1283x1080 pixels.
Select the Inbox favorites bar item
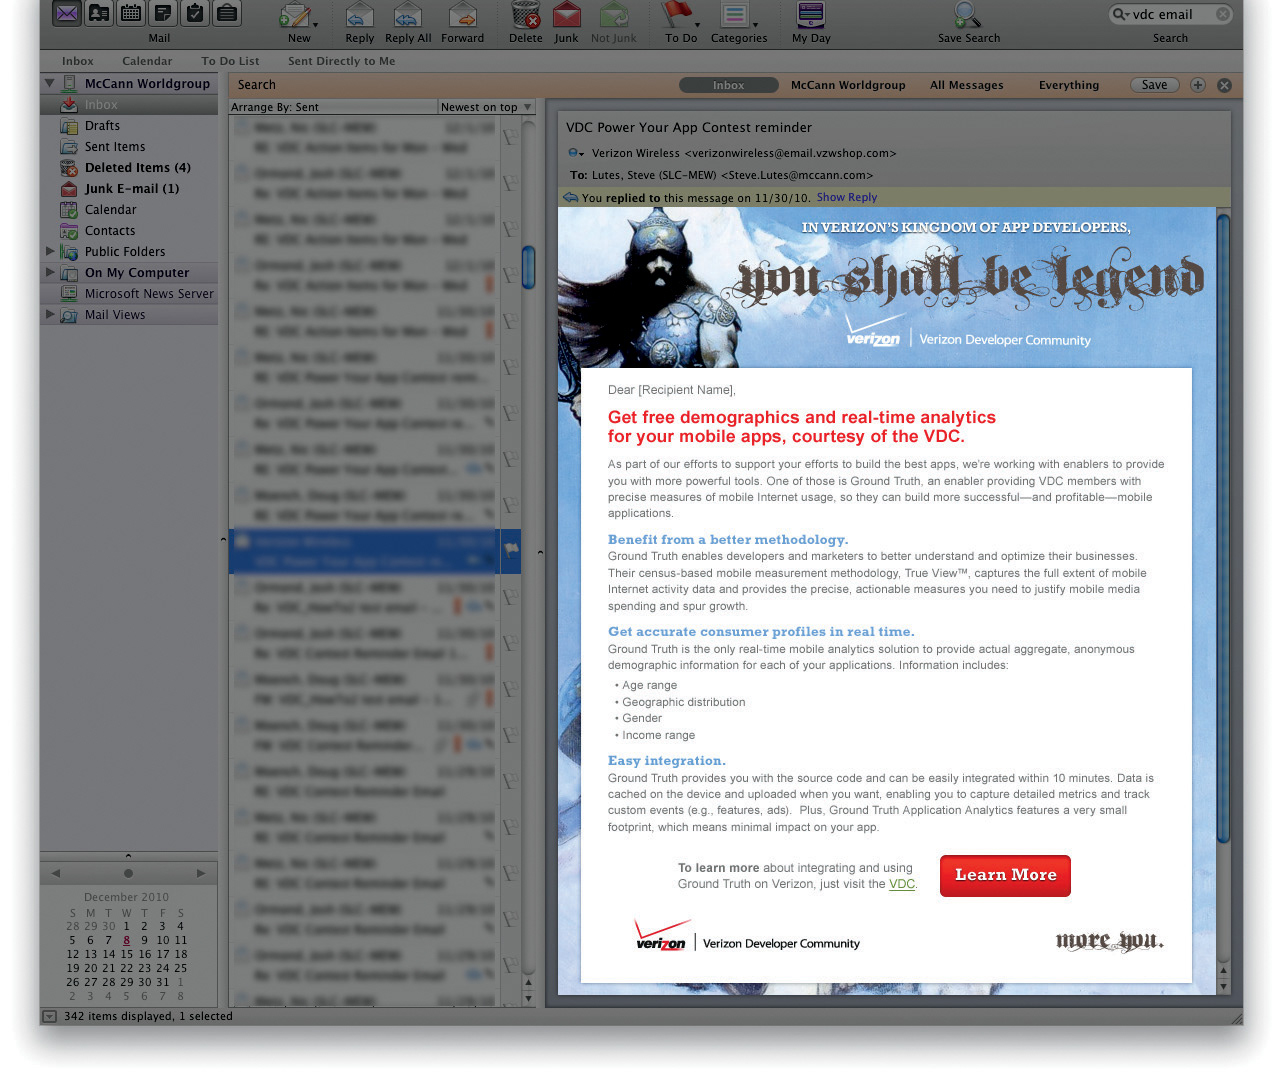pyautogui.click(x=77, y=61)
